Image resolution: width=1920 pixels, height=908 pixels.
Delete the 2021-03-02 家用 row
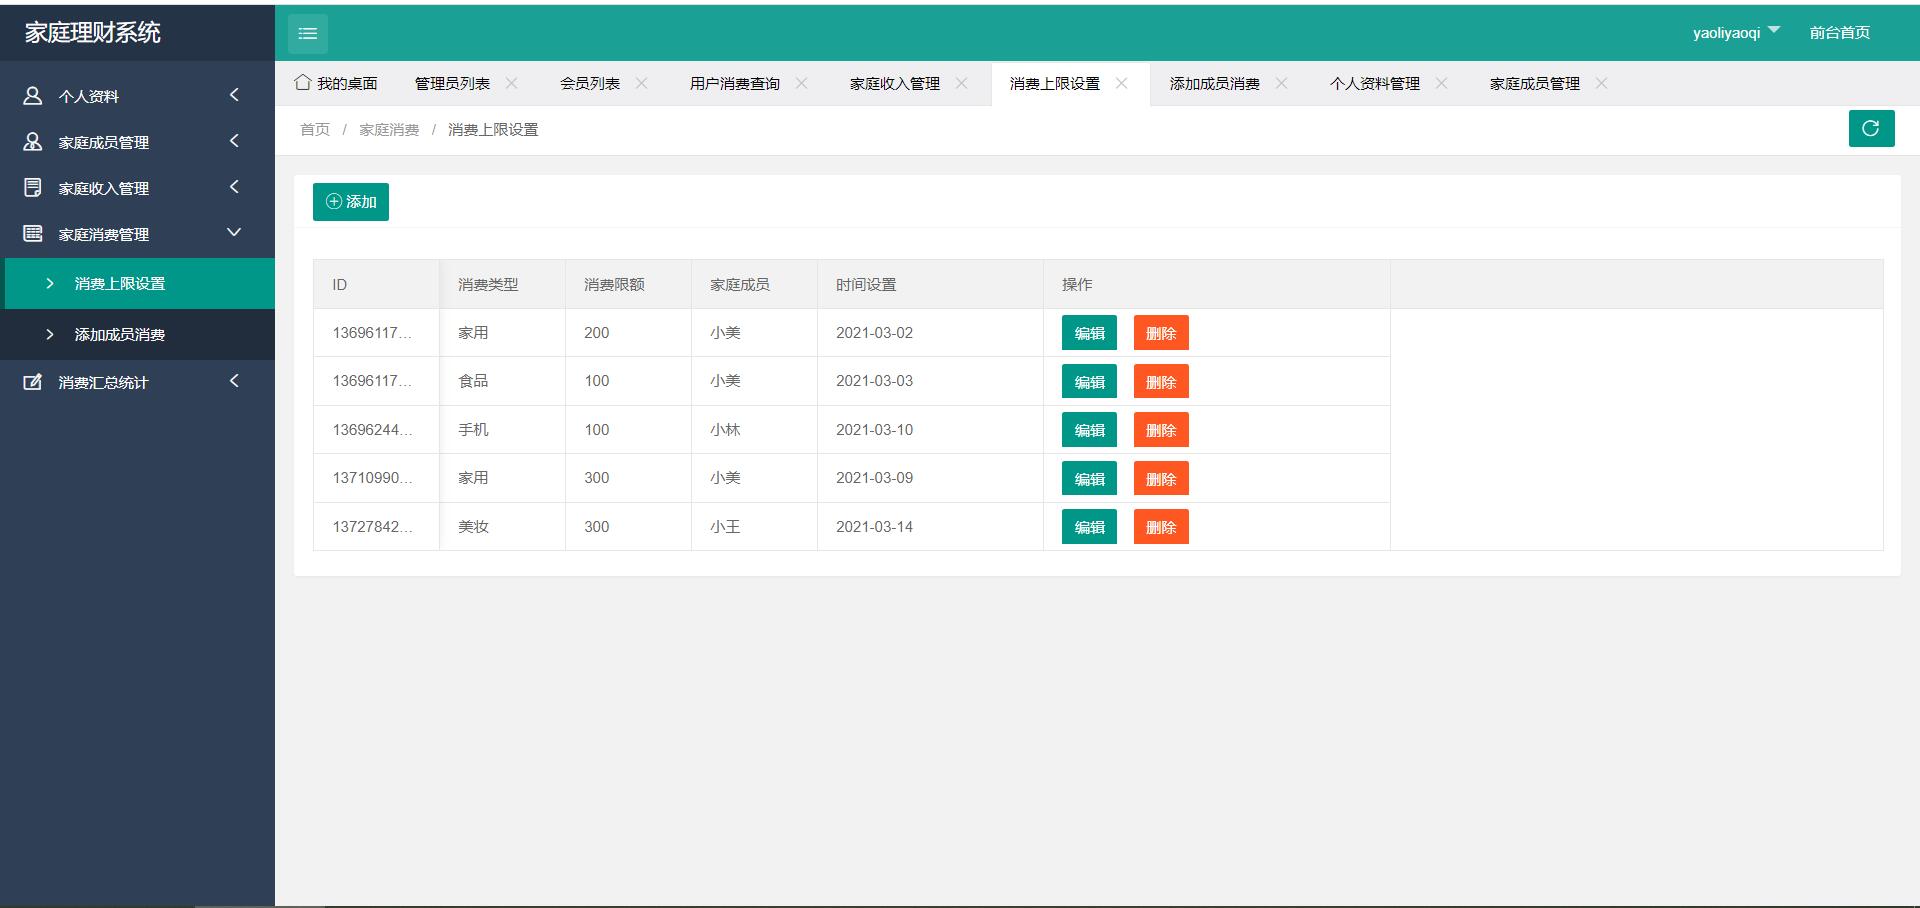1161,333
